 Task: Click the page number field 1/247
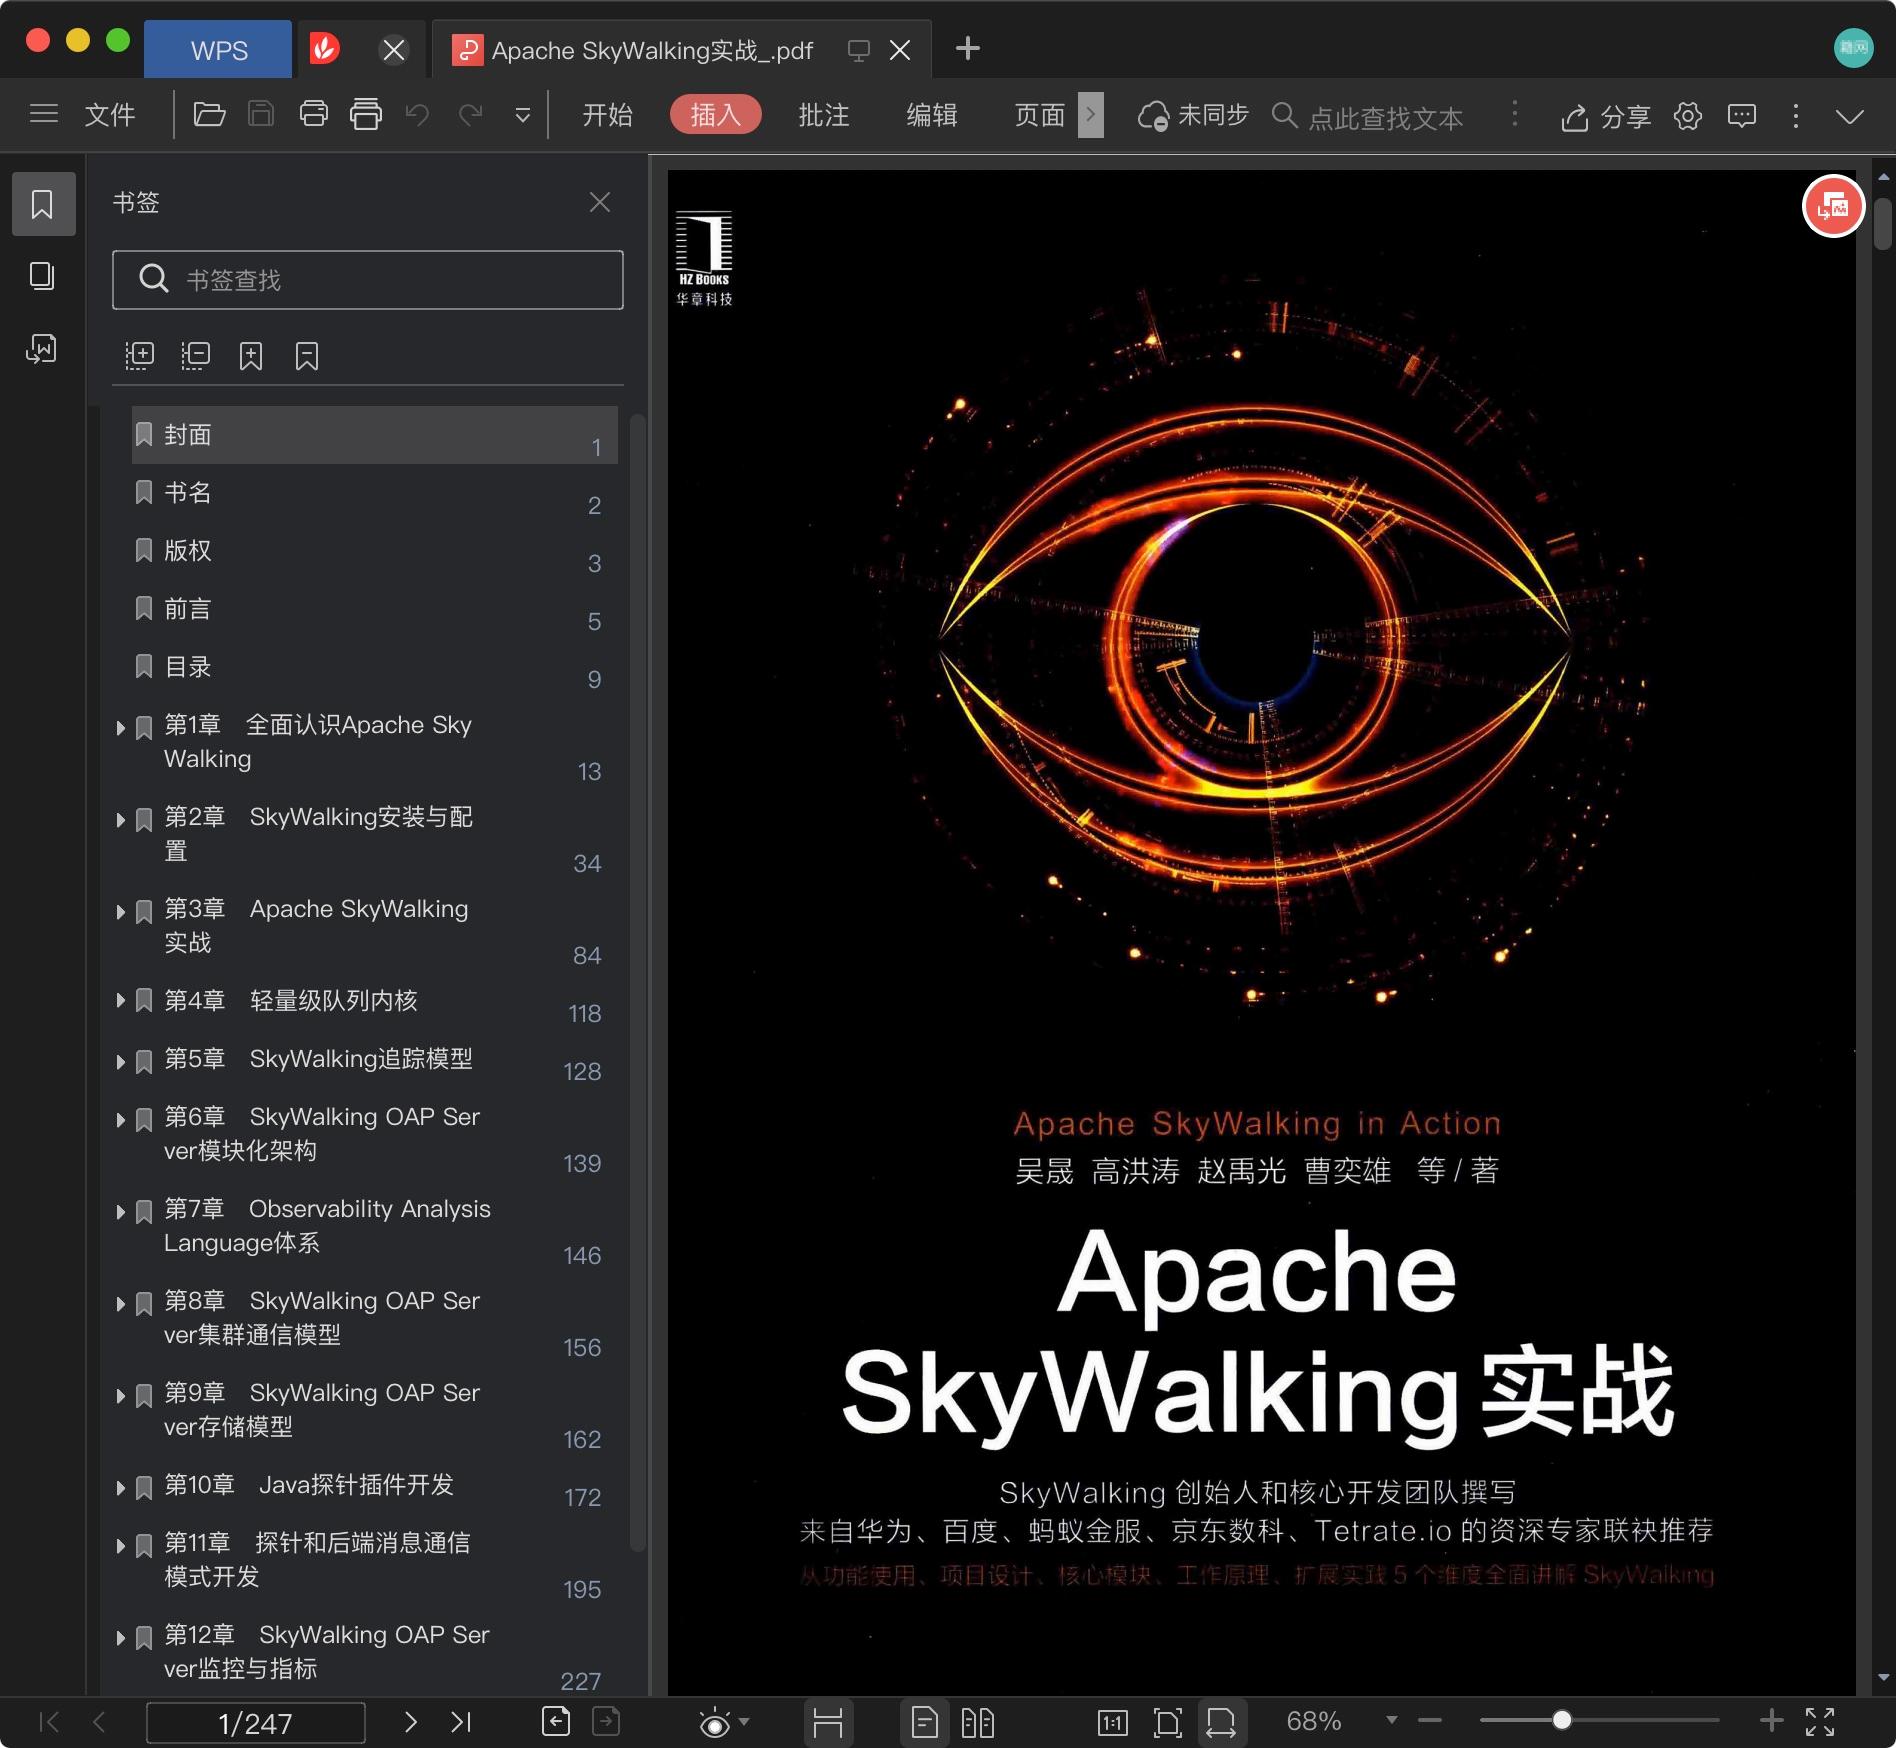coord(256,1722)
